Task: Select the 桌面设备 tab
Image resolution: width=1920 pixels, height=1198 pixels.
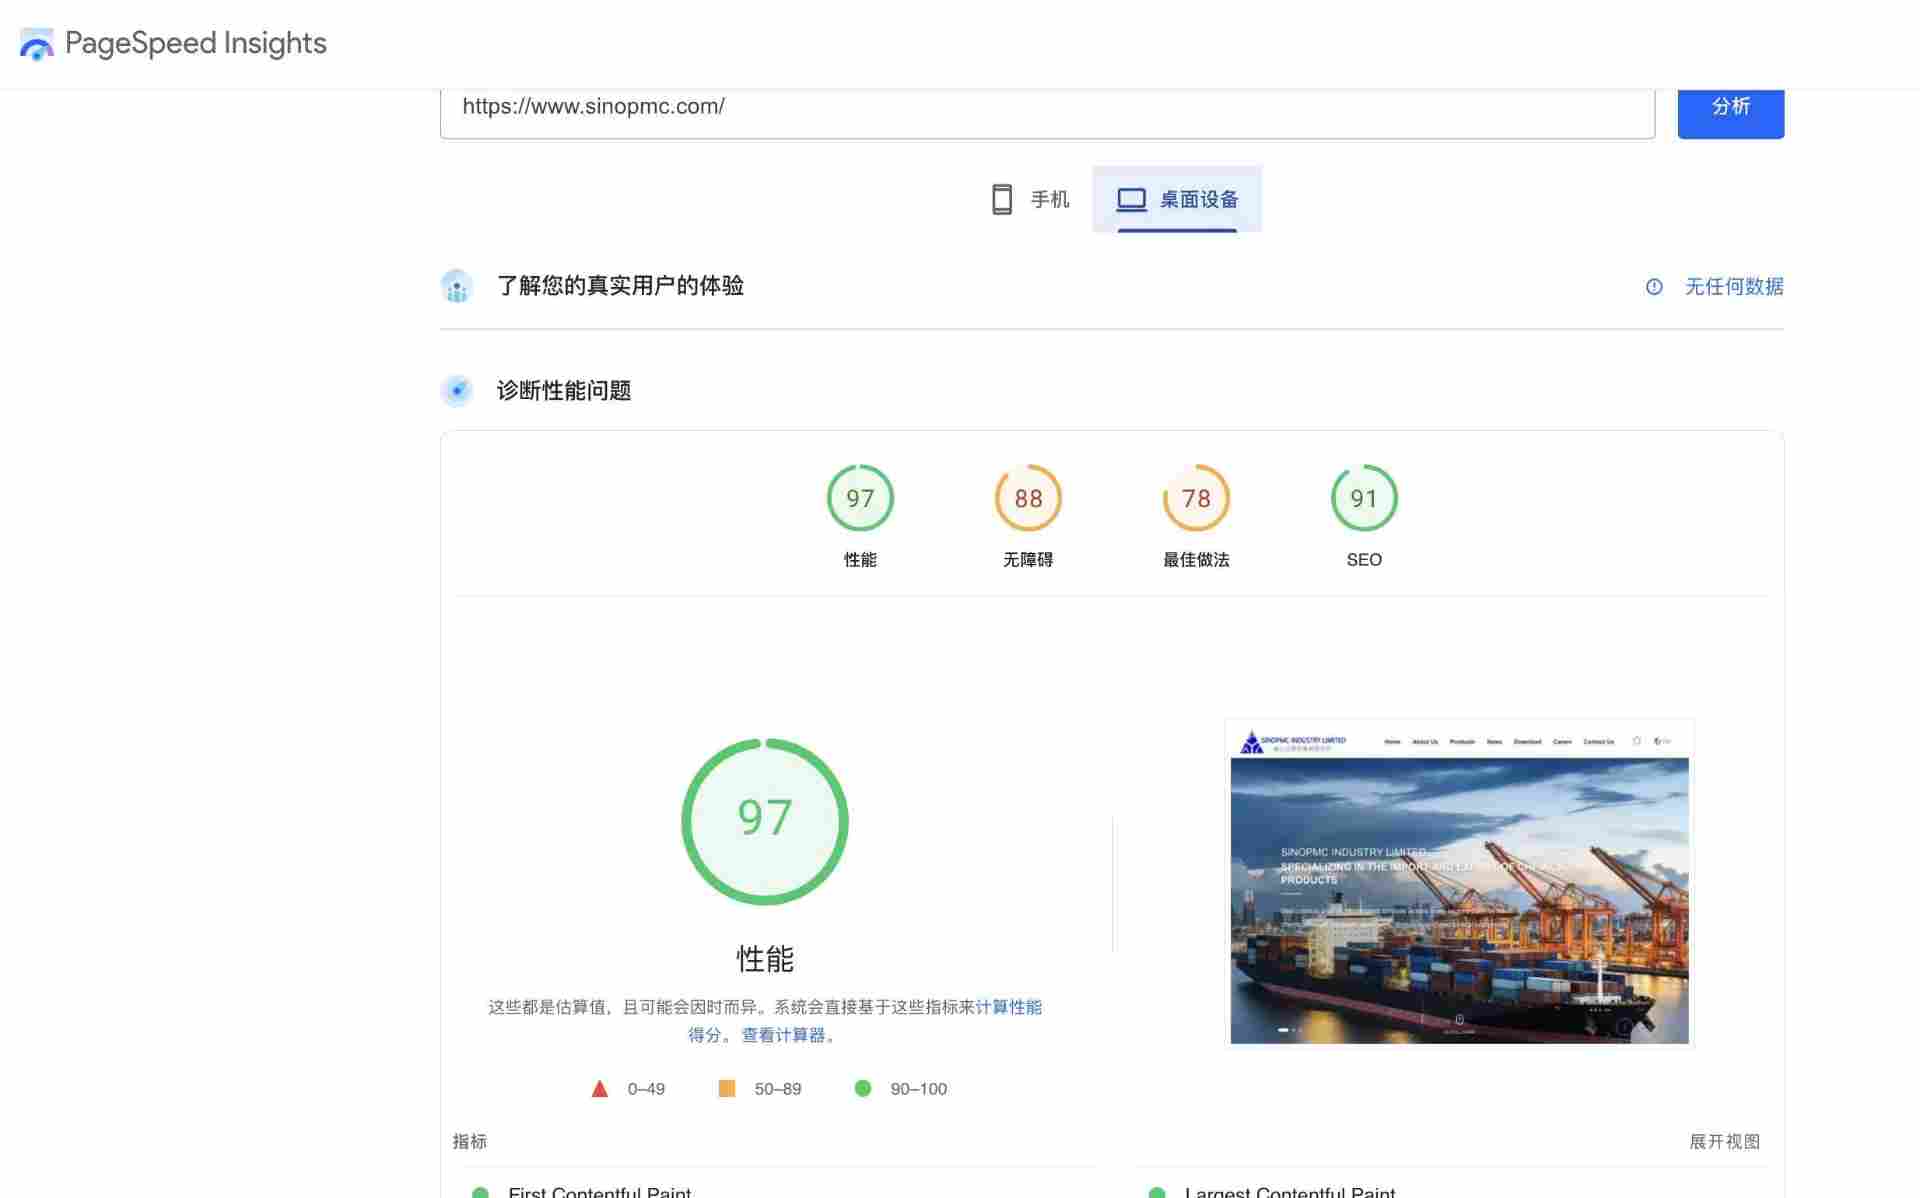Action: pyautogui.click(x=1176, y=199)
